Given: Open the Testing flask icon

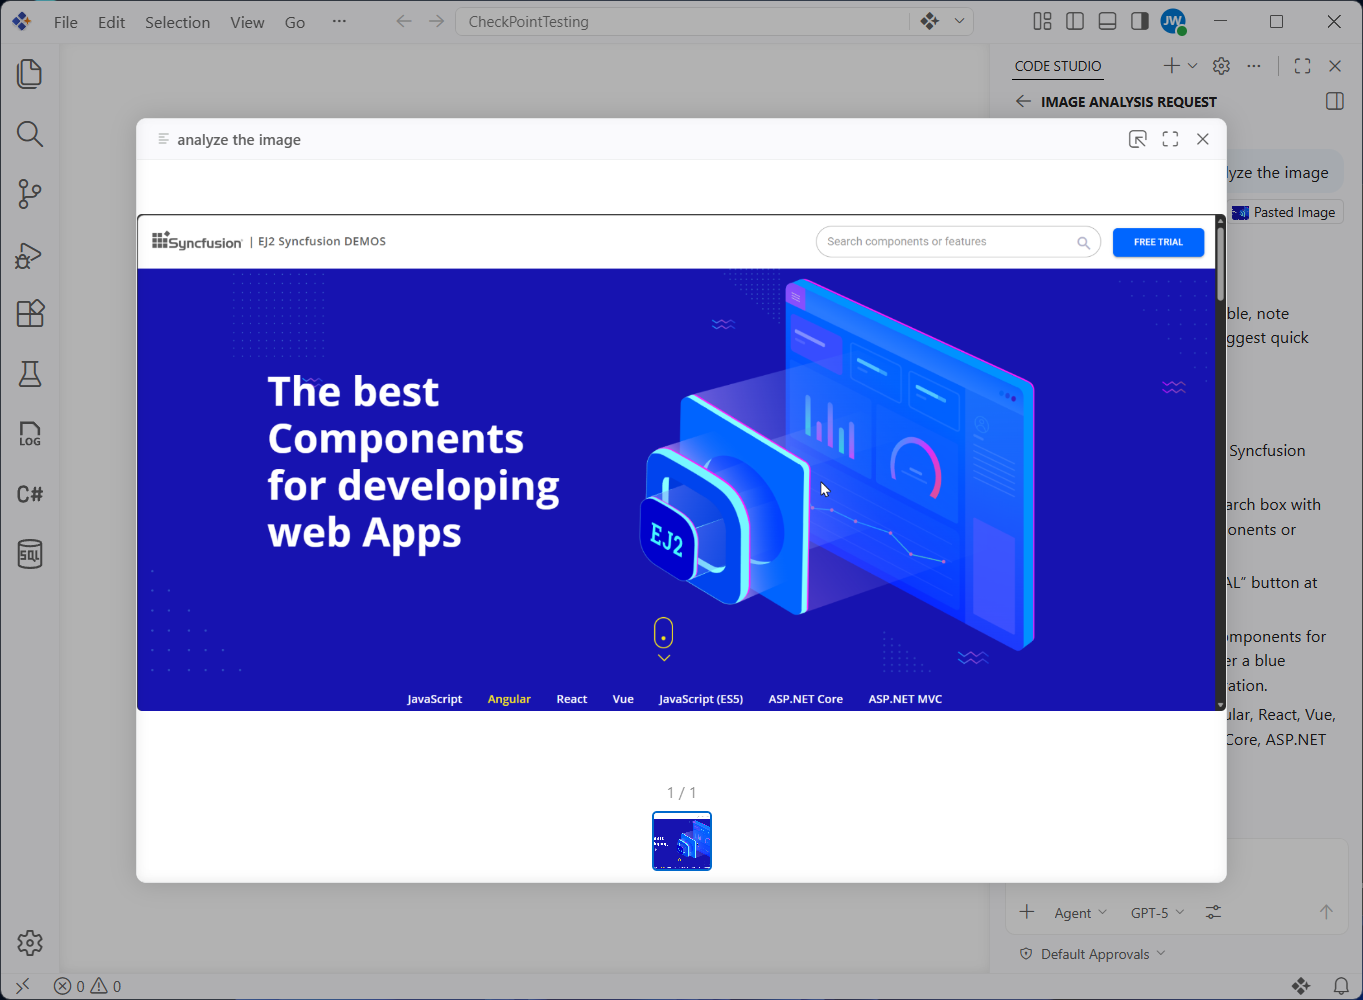Looking at the screenshot, I should click(30, 374).
